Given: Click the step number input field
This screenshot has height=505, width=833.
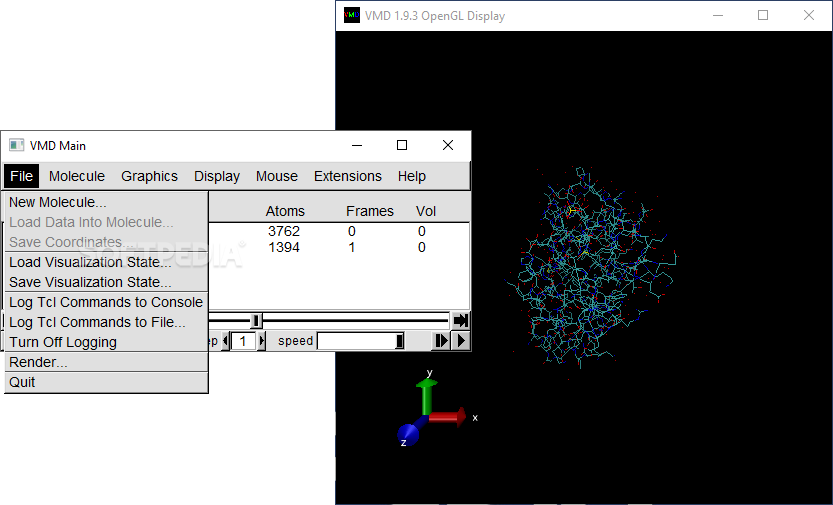Looking at the screenshot, I should click(x=243, y=341).
